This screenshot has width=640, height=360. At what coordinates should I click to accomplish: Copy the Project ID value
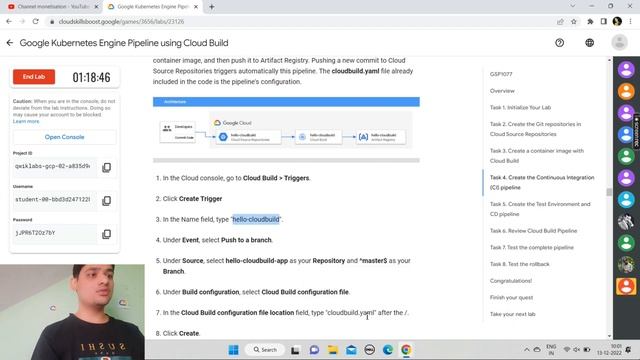click(107, 167)
